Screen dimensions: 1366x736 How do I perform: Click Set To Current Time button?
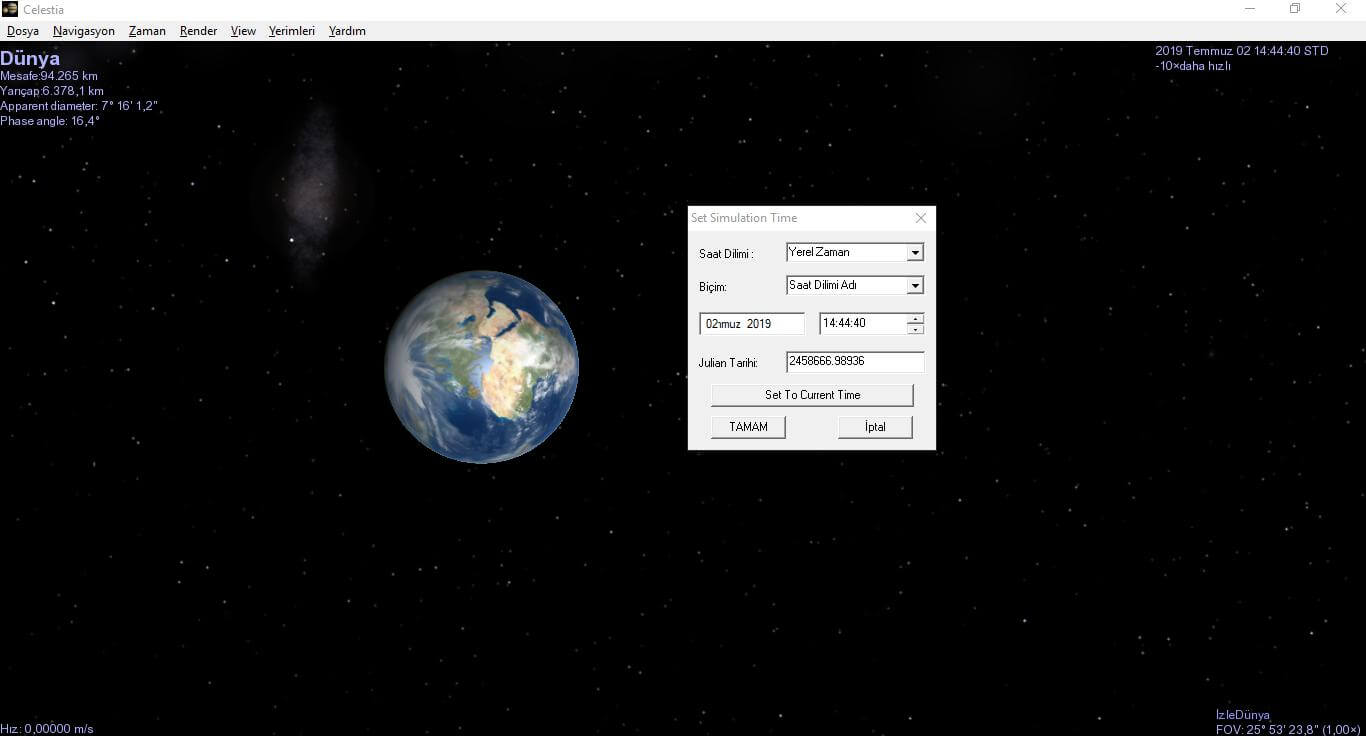click(x=812, y=395)
